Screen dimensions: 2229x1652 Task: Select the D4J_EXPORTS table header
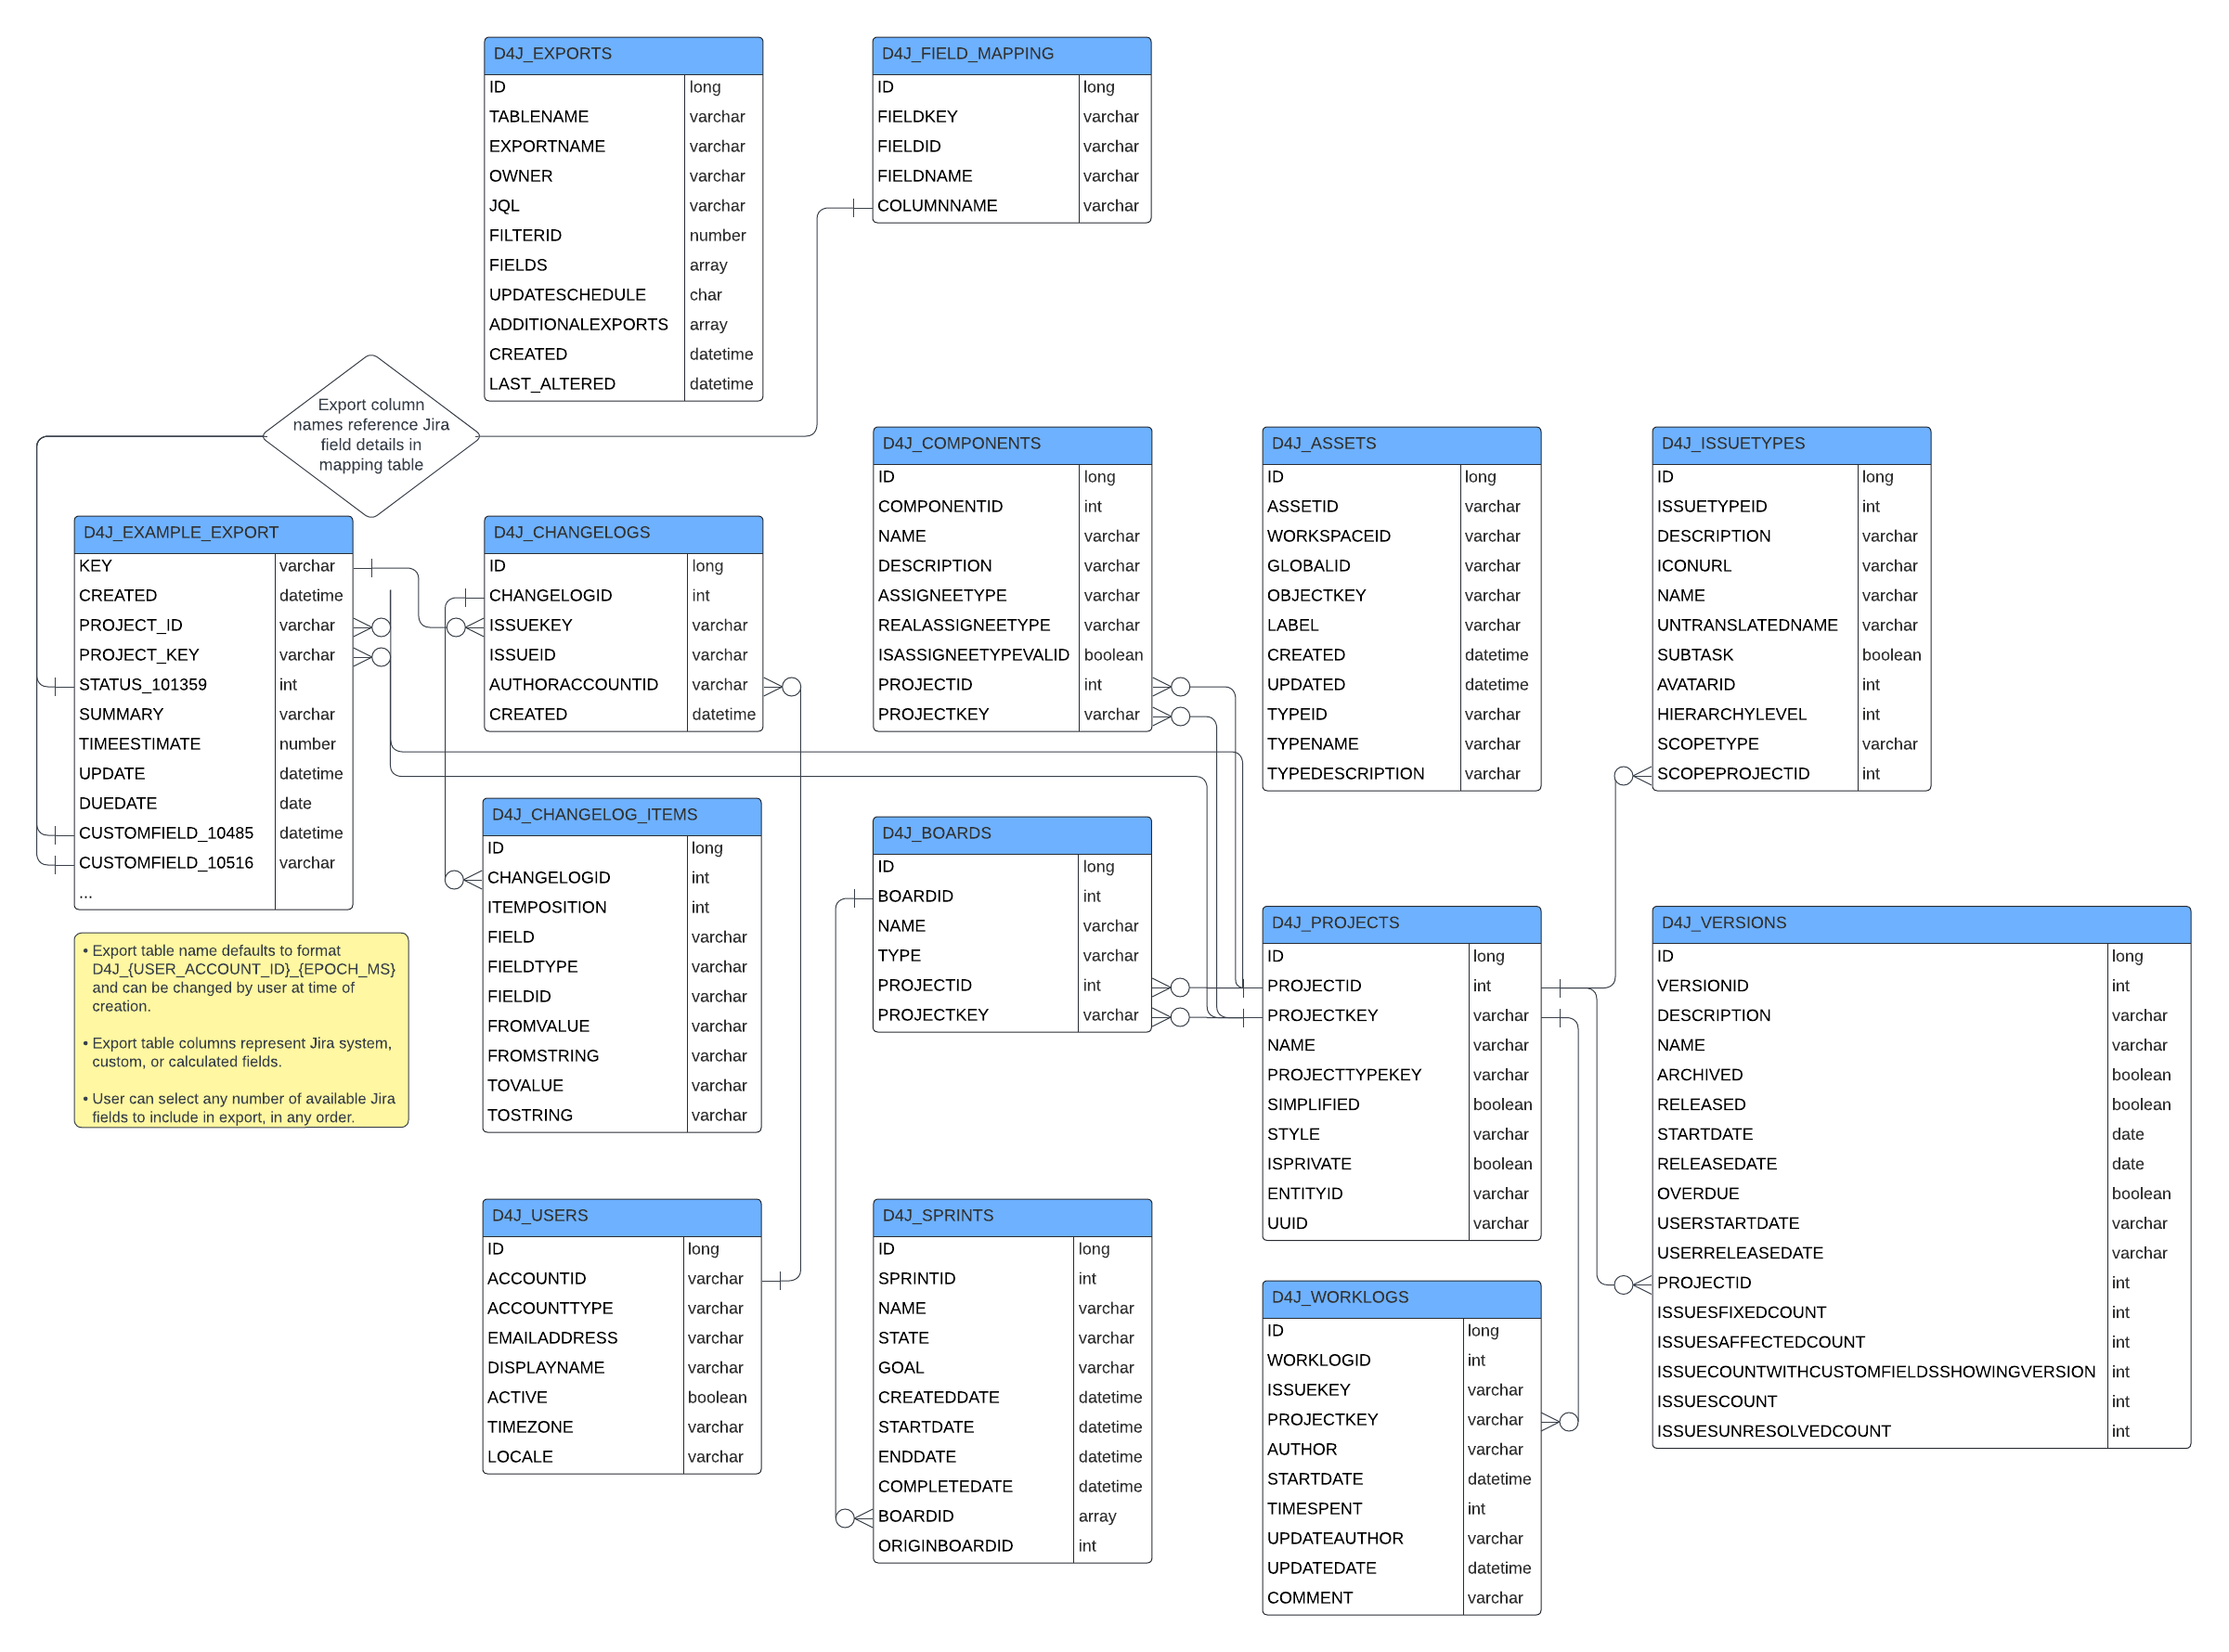tap(623, 55)
